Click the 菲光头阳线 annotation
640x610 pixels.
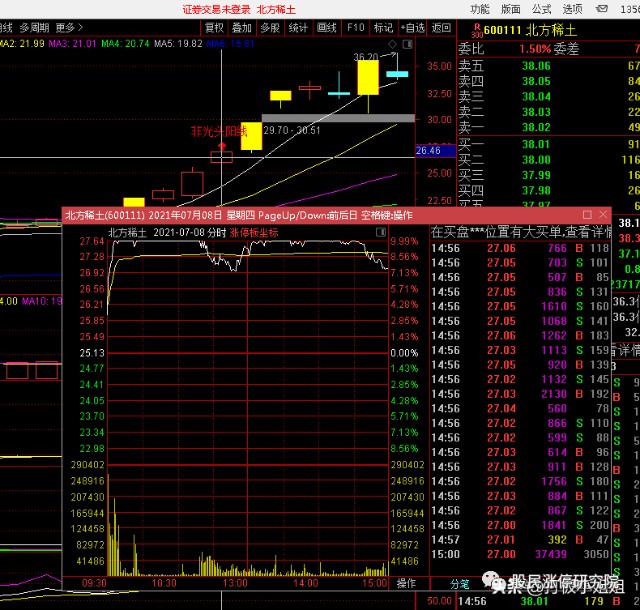click(219, 131)
